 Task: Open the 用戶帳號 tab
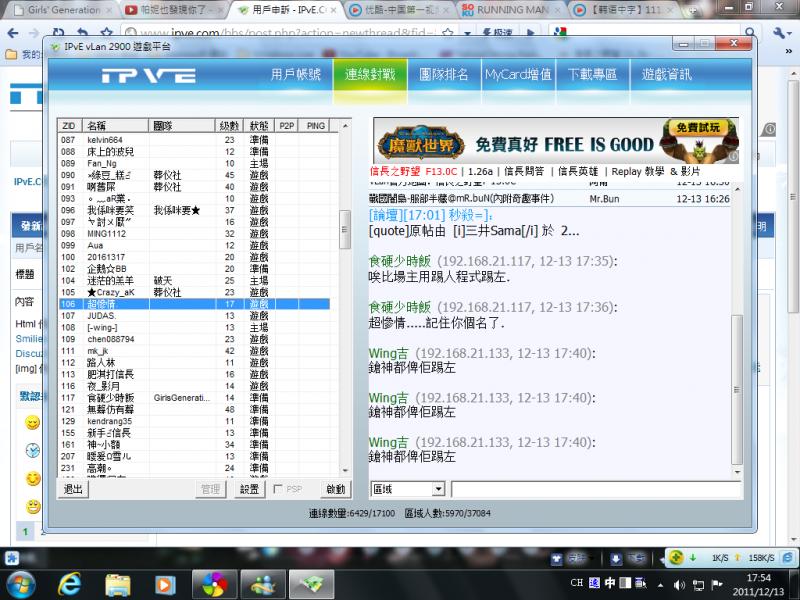(x=296, y=75)
